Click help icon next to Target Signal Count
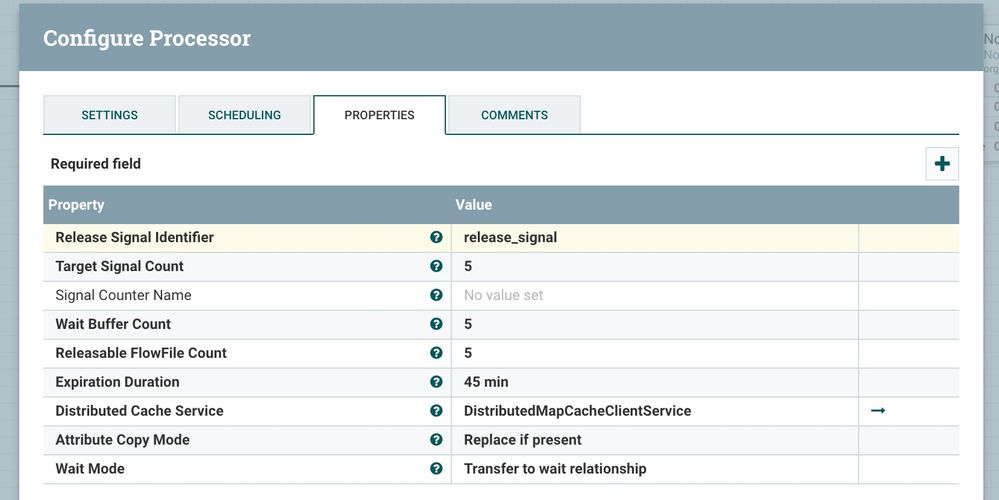 coord(436,267)
